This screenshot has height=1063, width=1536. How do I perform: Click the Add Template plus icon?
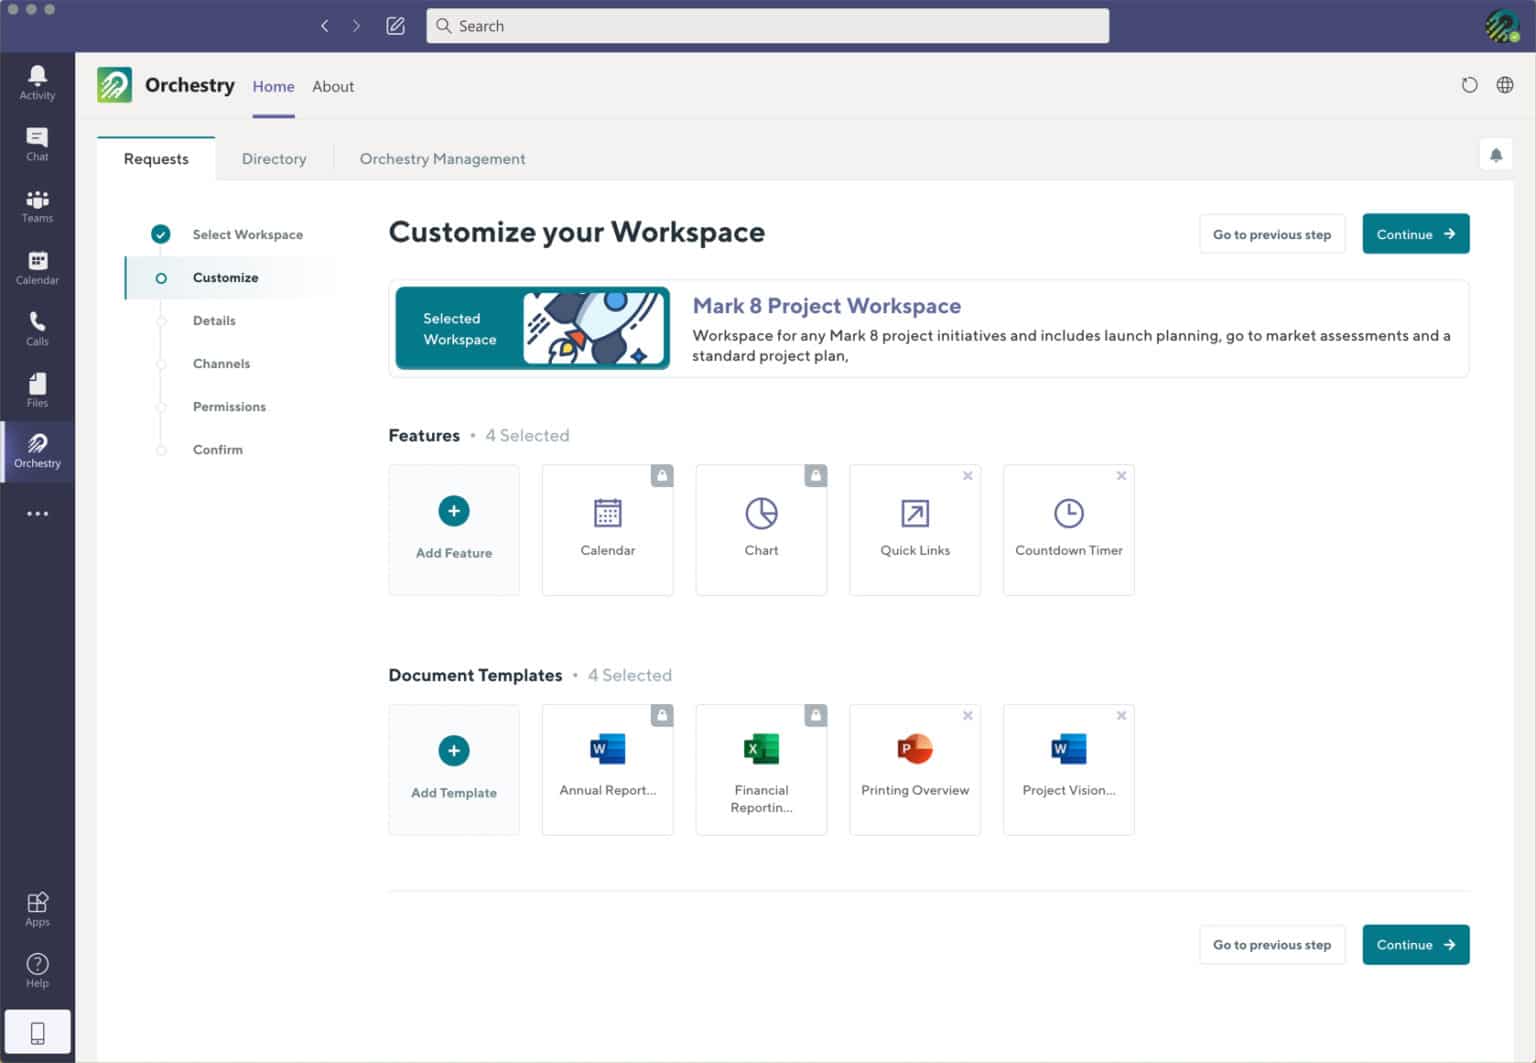click(454, 750)
